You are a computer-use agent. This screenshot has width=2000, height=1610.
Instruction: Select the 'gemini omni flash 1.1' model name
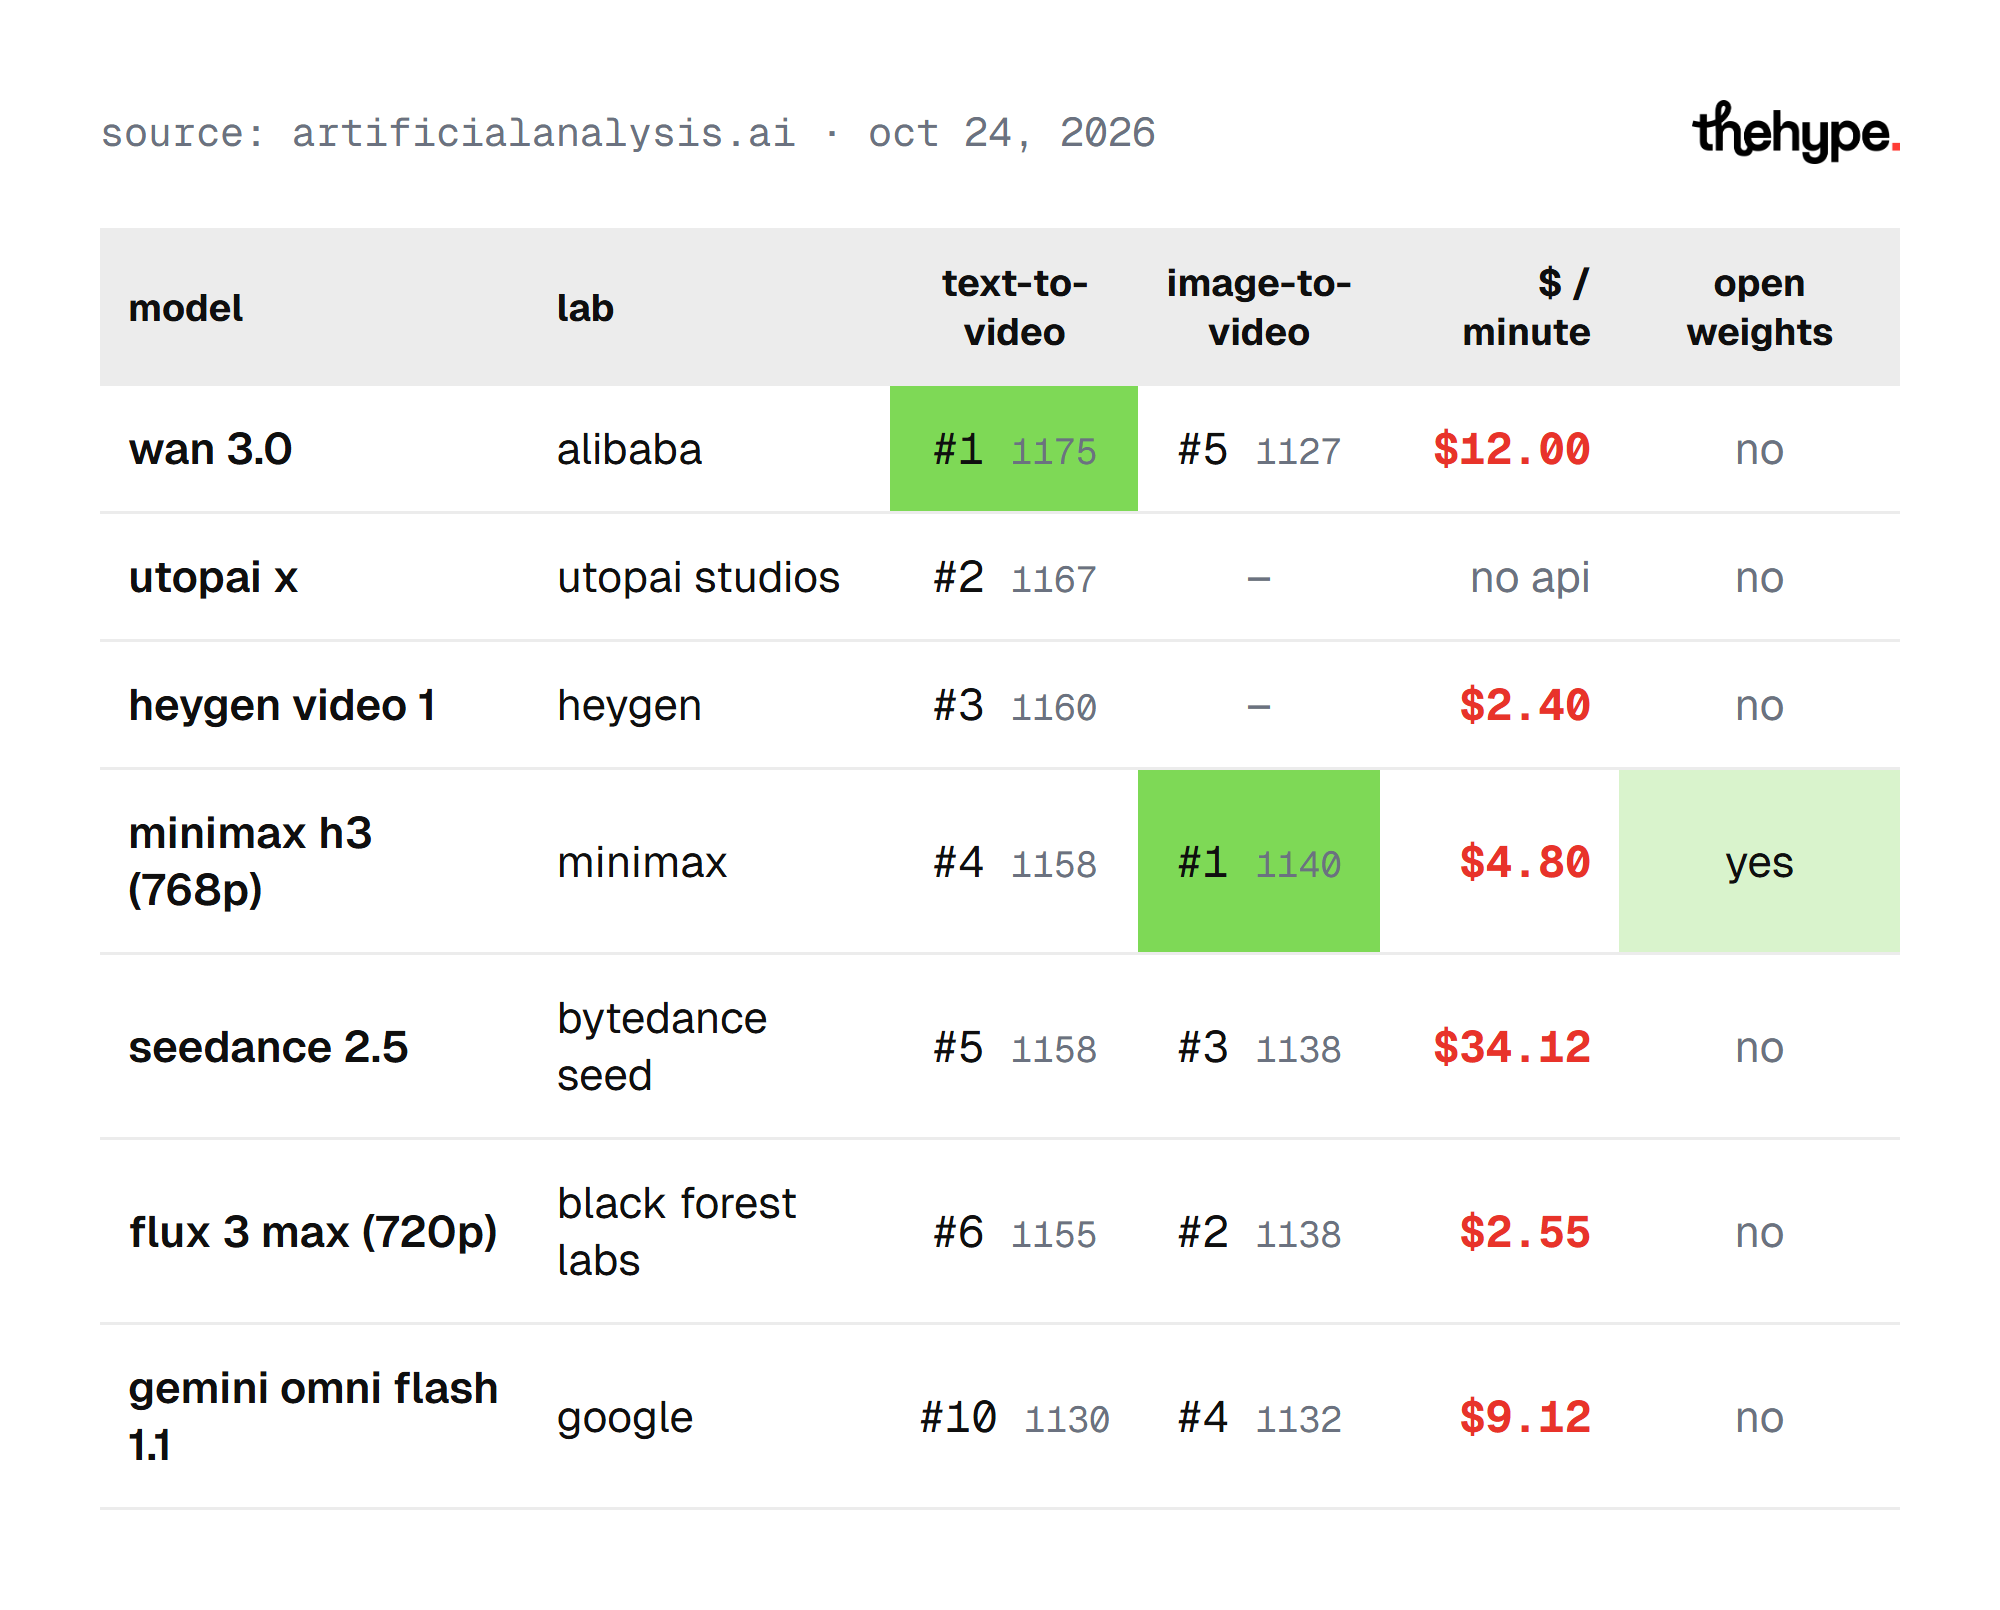[x=313, y=1416]
